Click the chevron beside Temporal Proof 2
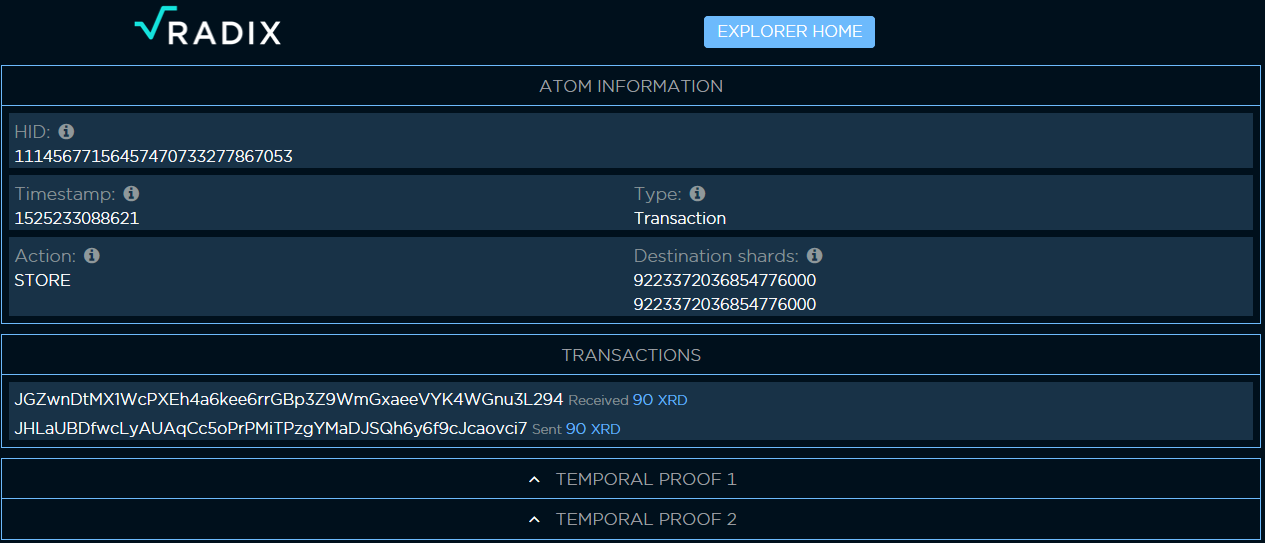 click(535, 520)
